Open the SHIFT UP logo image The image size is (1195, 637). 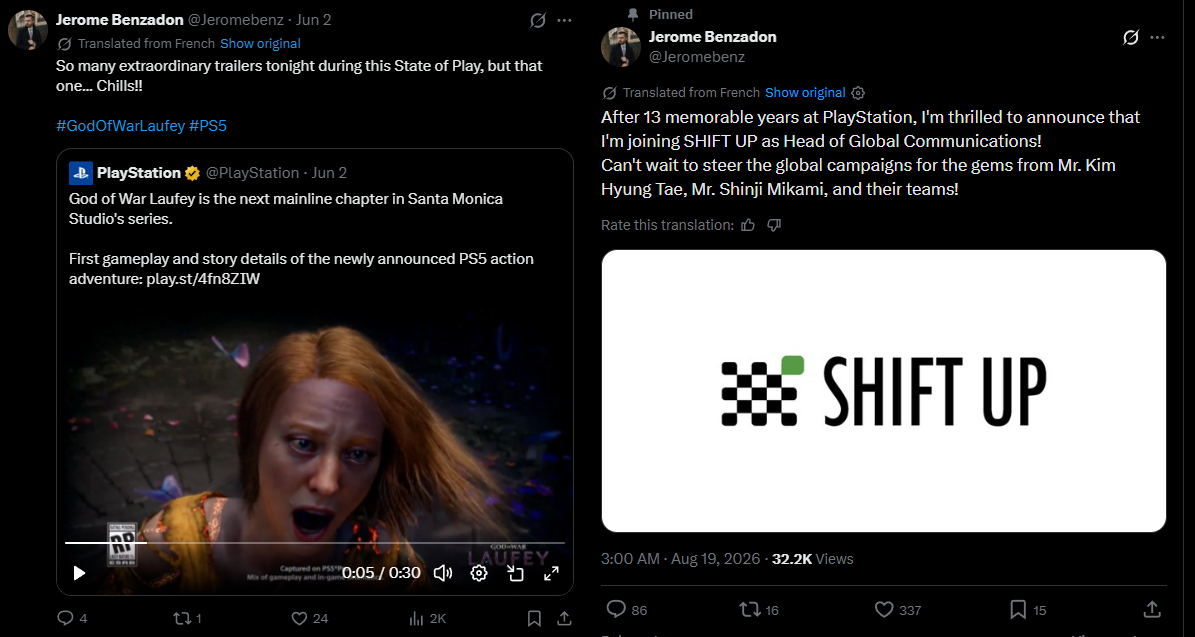pyautogui.click(x=883, y=391)
